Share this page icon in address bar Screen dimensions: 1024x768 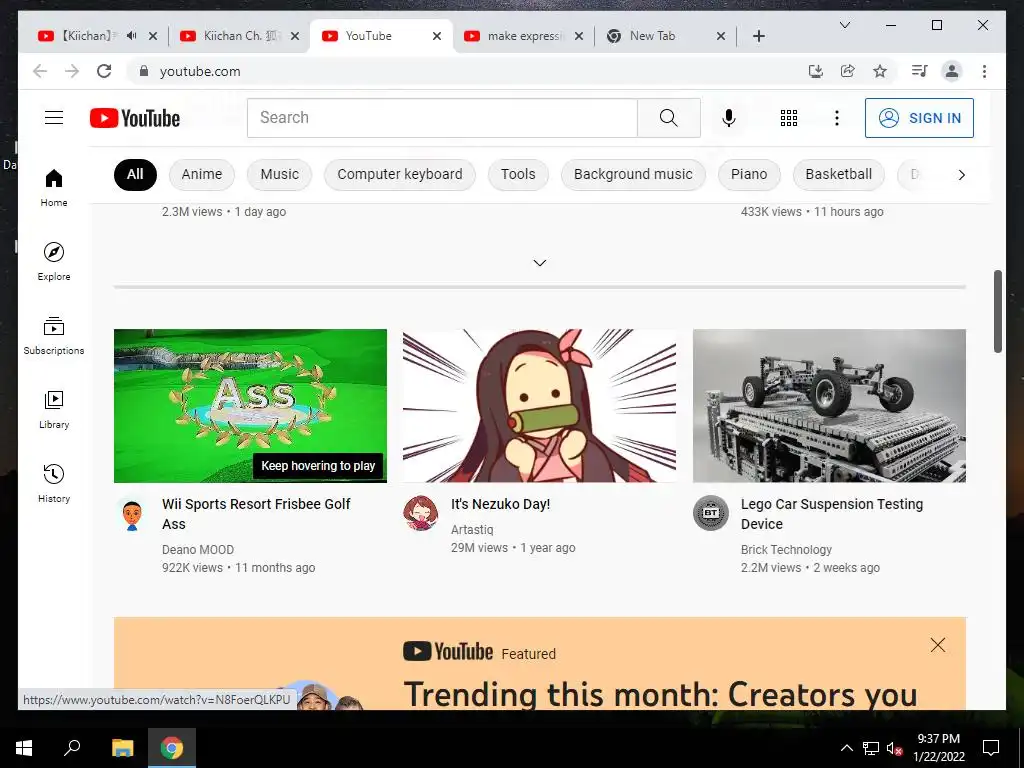click(x=848, y=71)
